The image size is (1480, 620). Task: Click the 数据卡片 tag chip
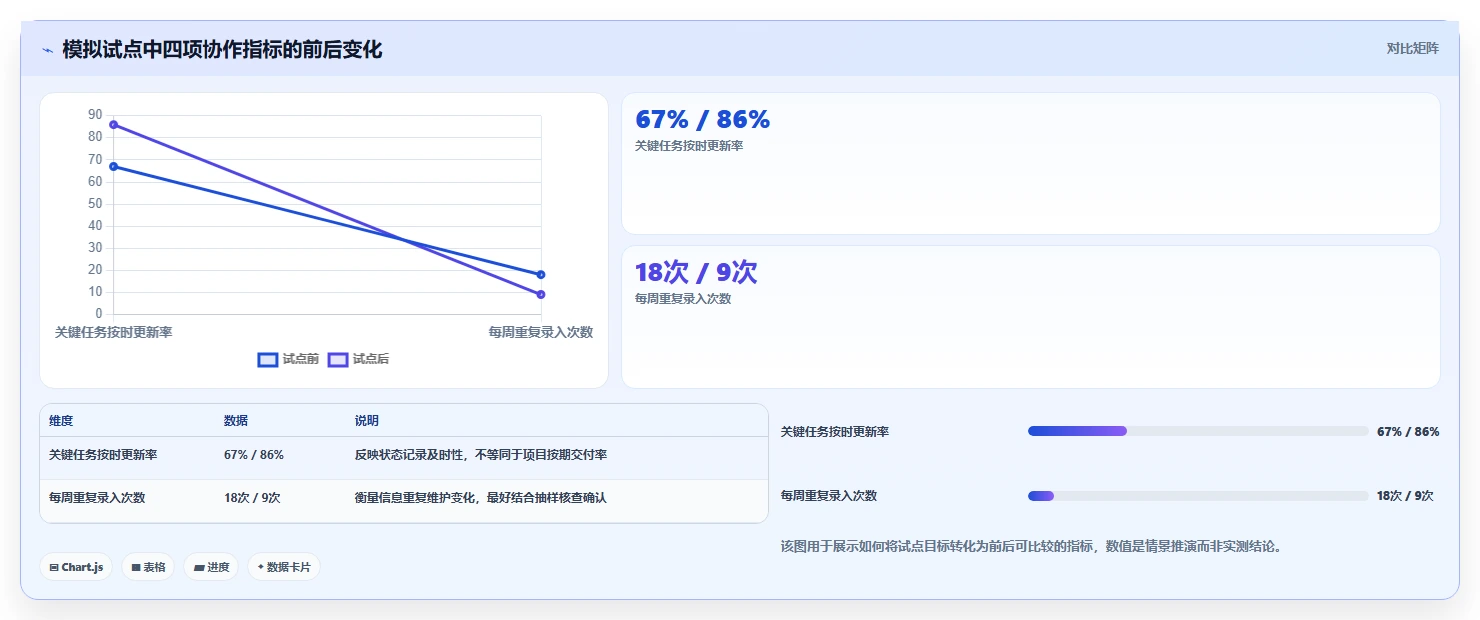click(284, 567)
